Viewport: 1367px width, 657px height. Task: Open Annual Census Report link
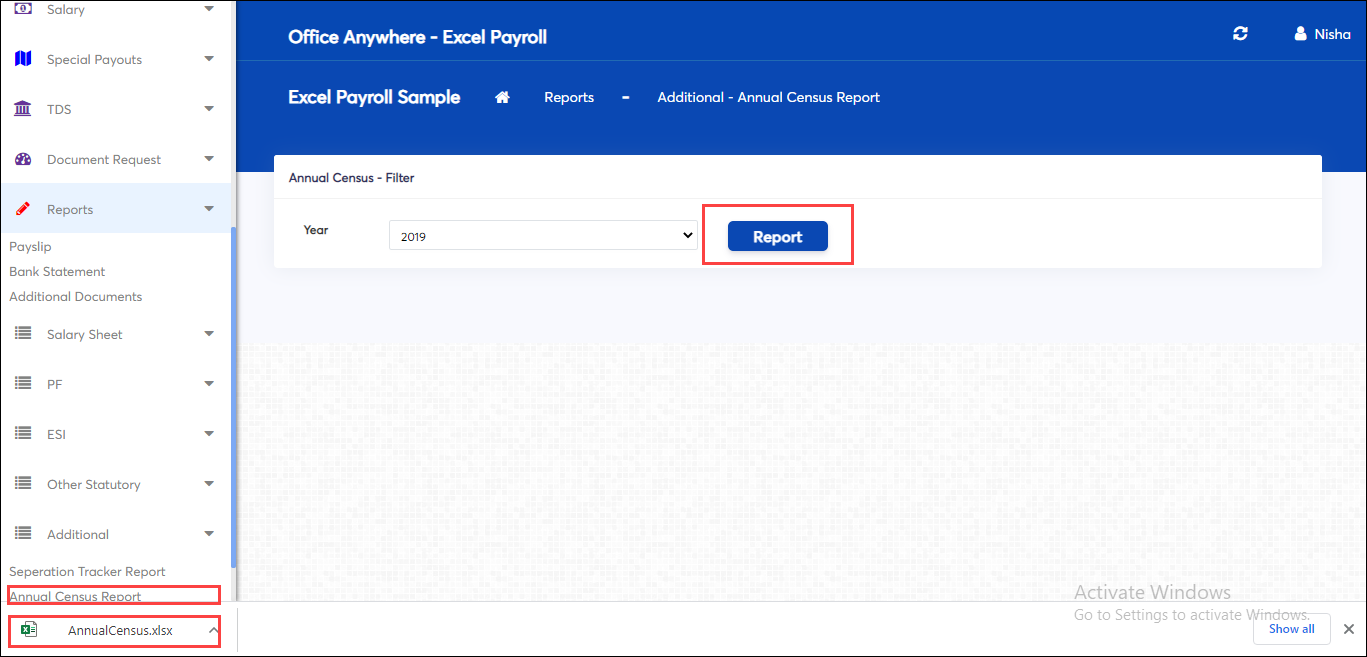(x=75, y=596)
